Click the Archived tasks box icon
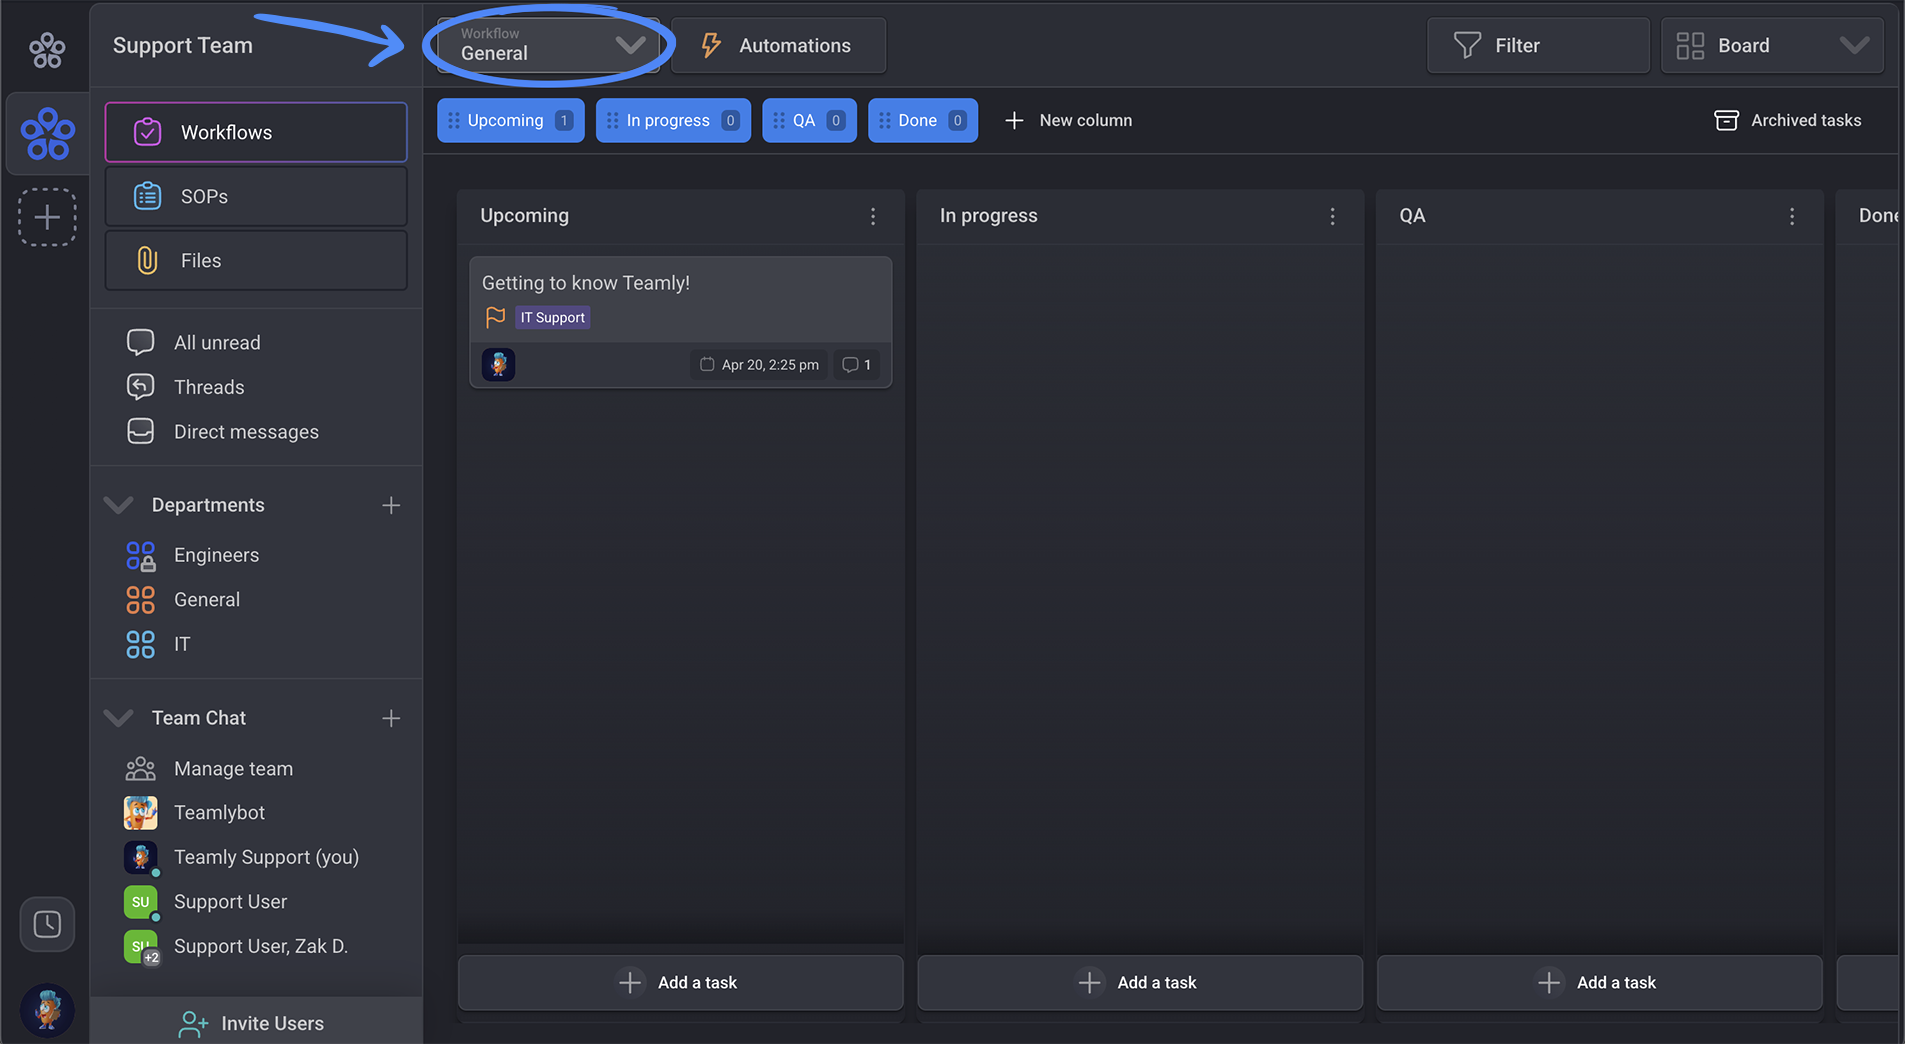The image size is (1905, 1044). [x=1726, y=120]
